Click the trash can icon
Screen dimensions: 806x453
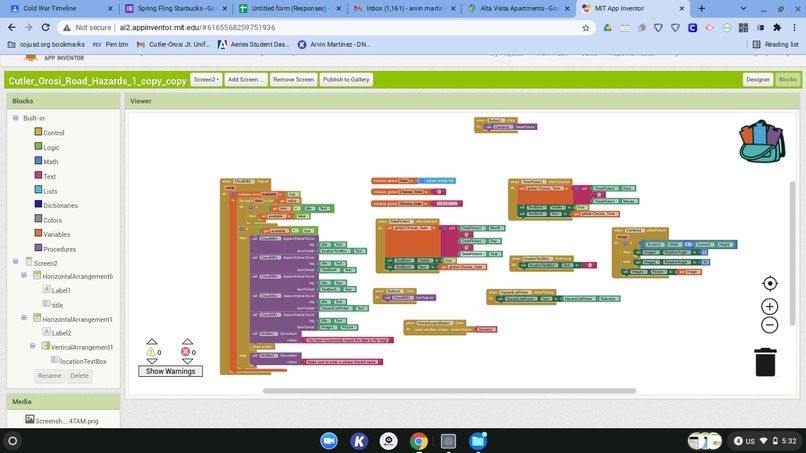[x=765, y=362]
